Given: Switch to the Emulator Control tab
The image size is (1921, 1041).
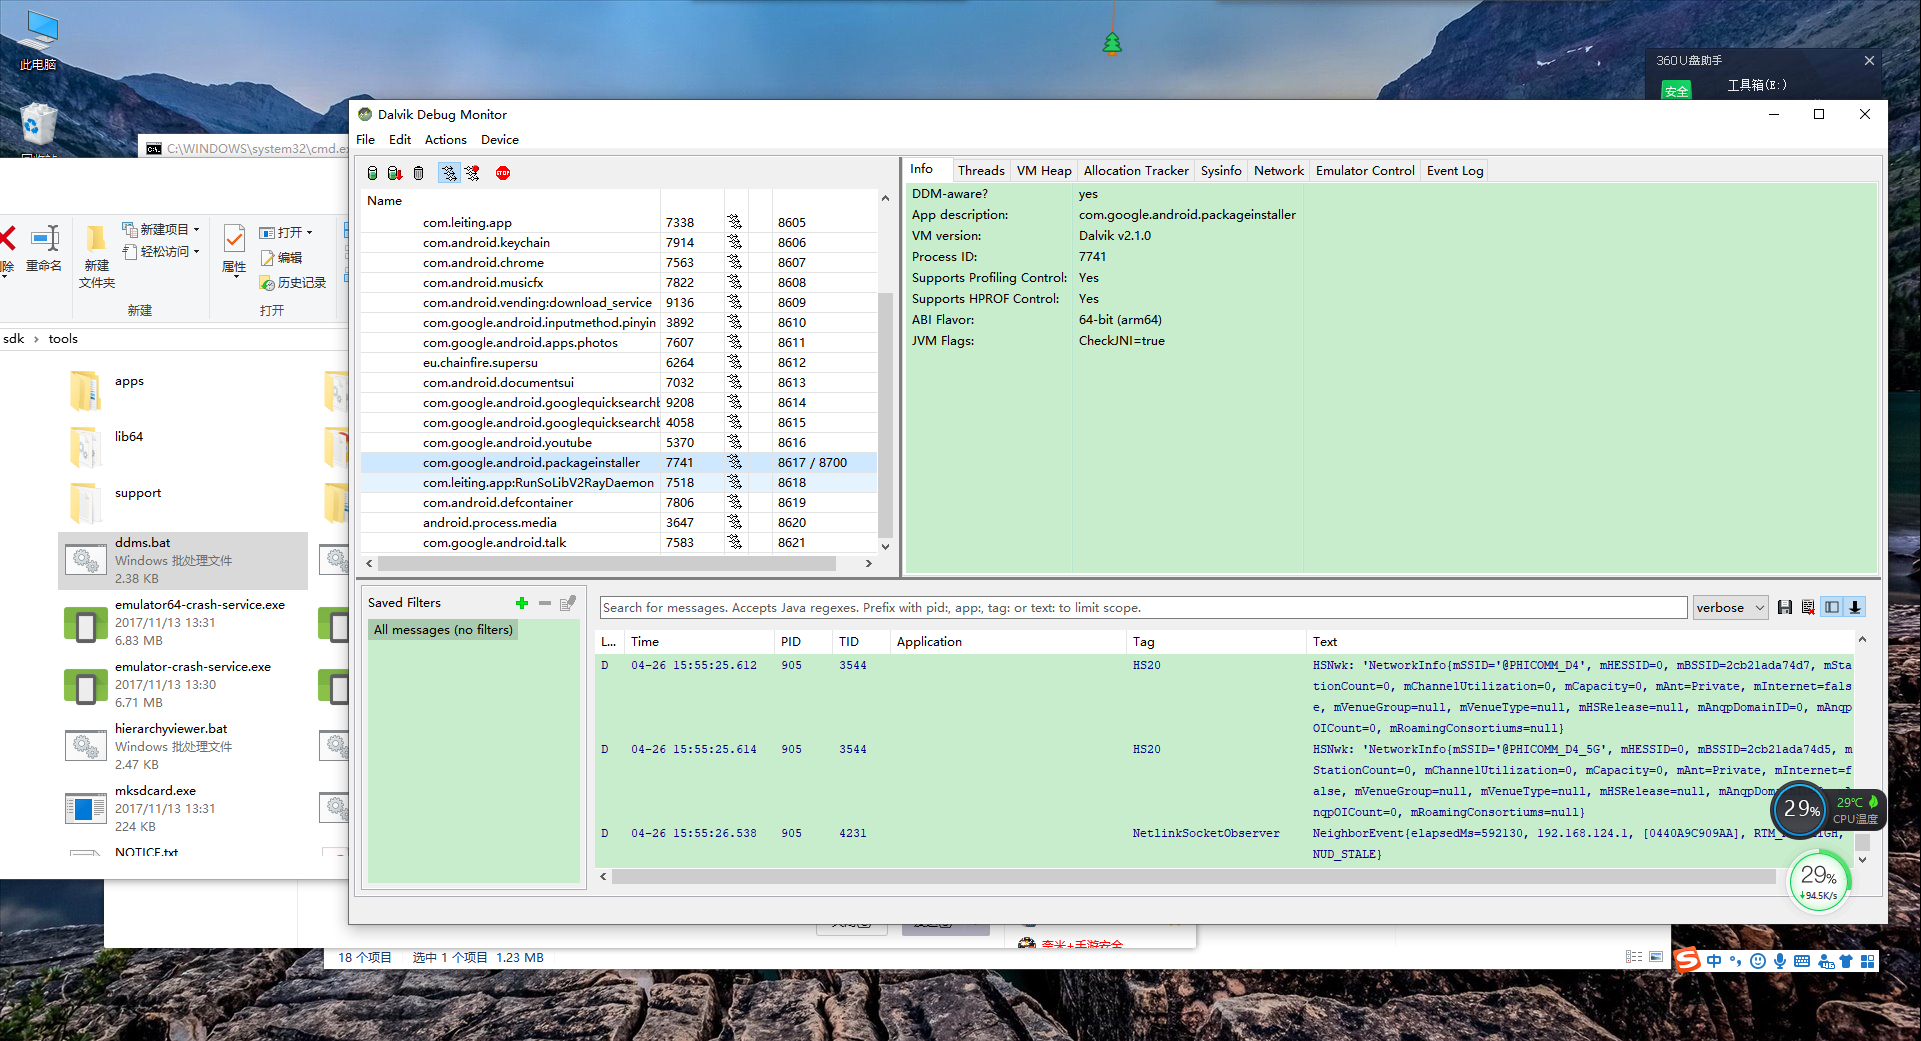Looking at the screenshot, I should pos(1365,171).
